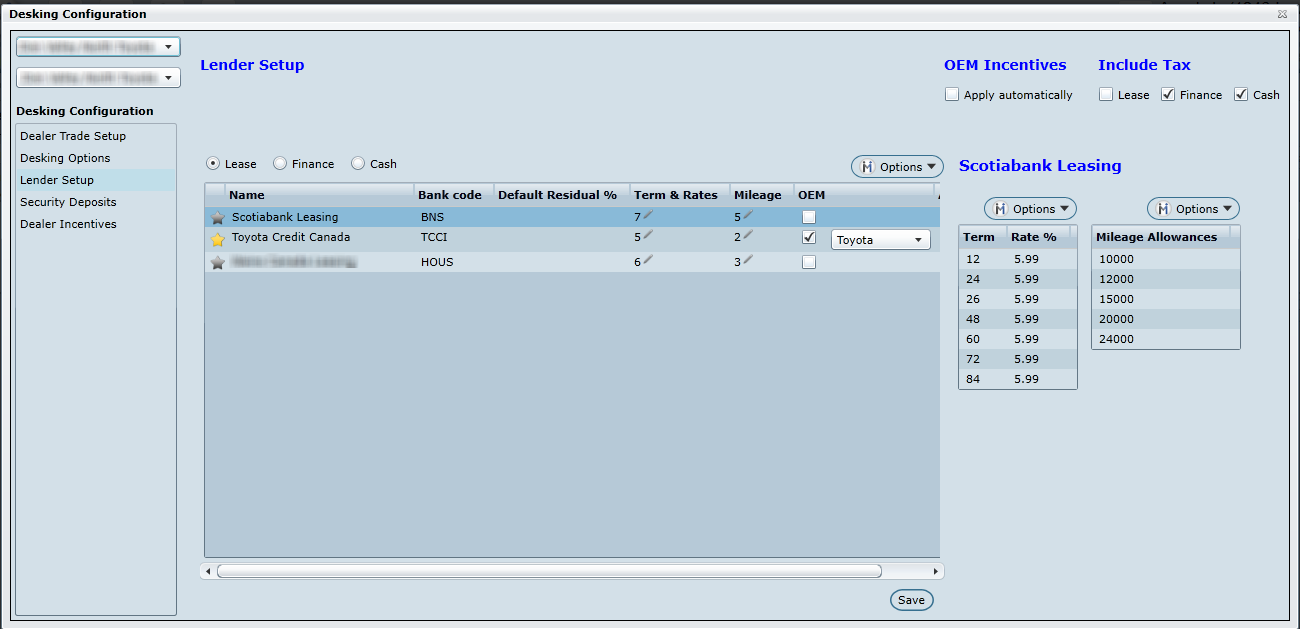Click the star icon in the HOUS row
The width and height of the screenshot is (1300, 629).
click(217, 263)
